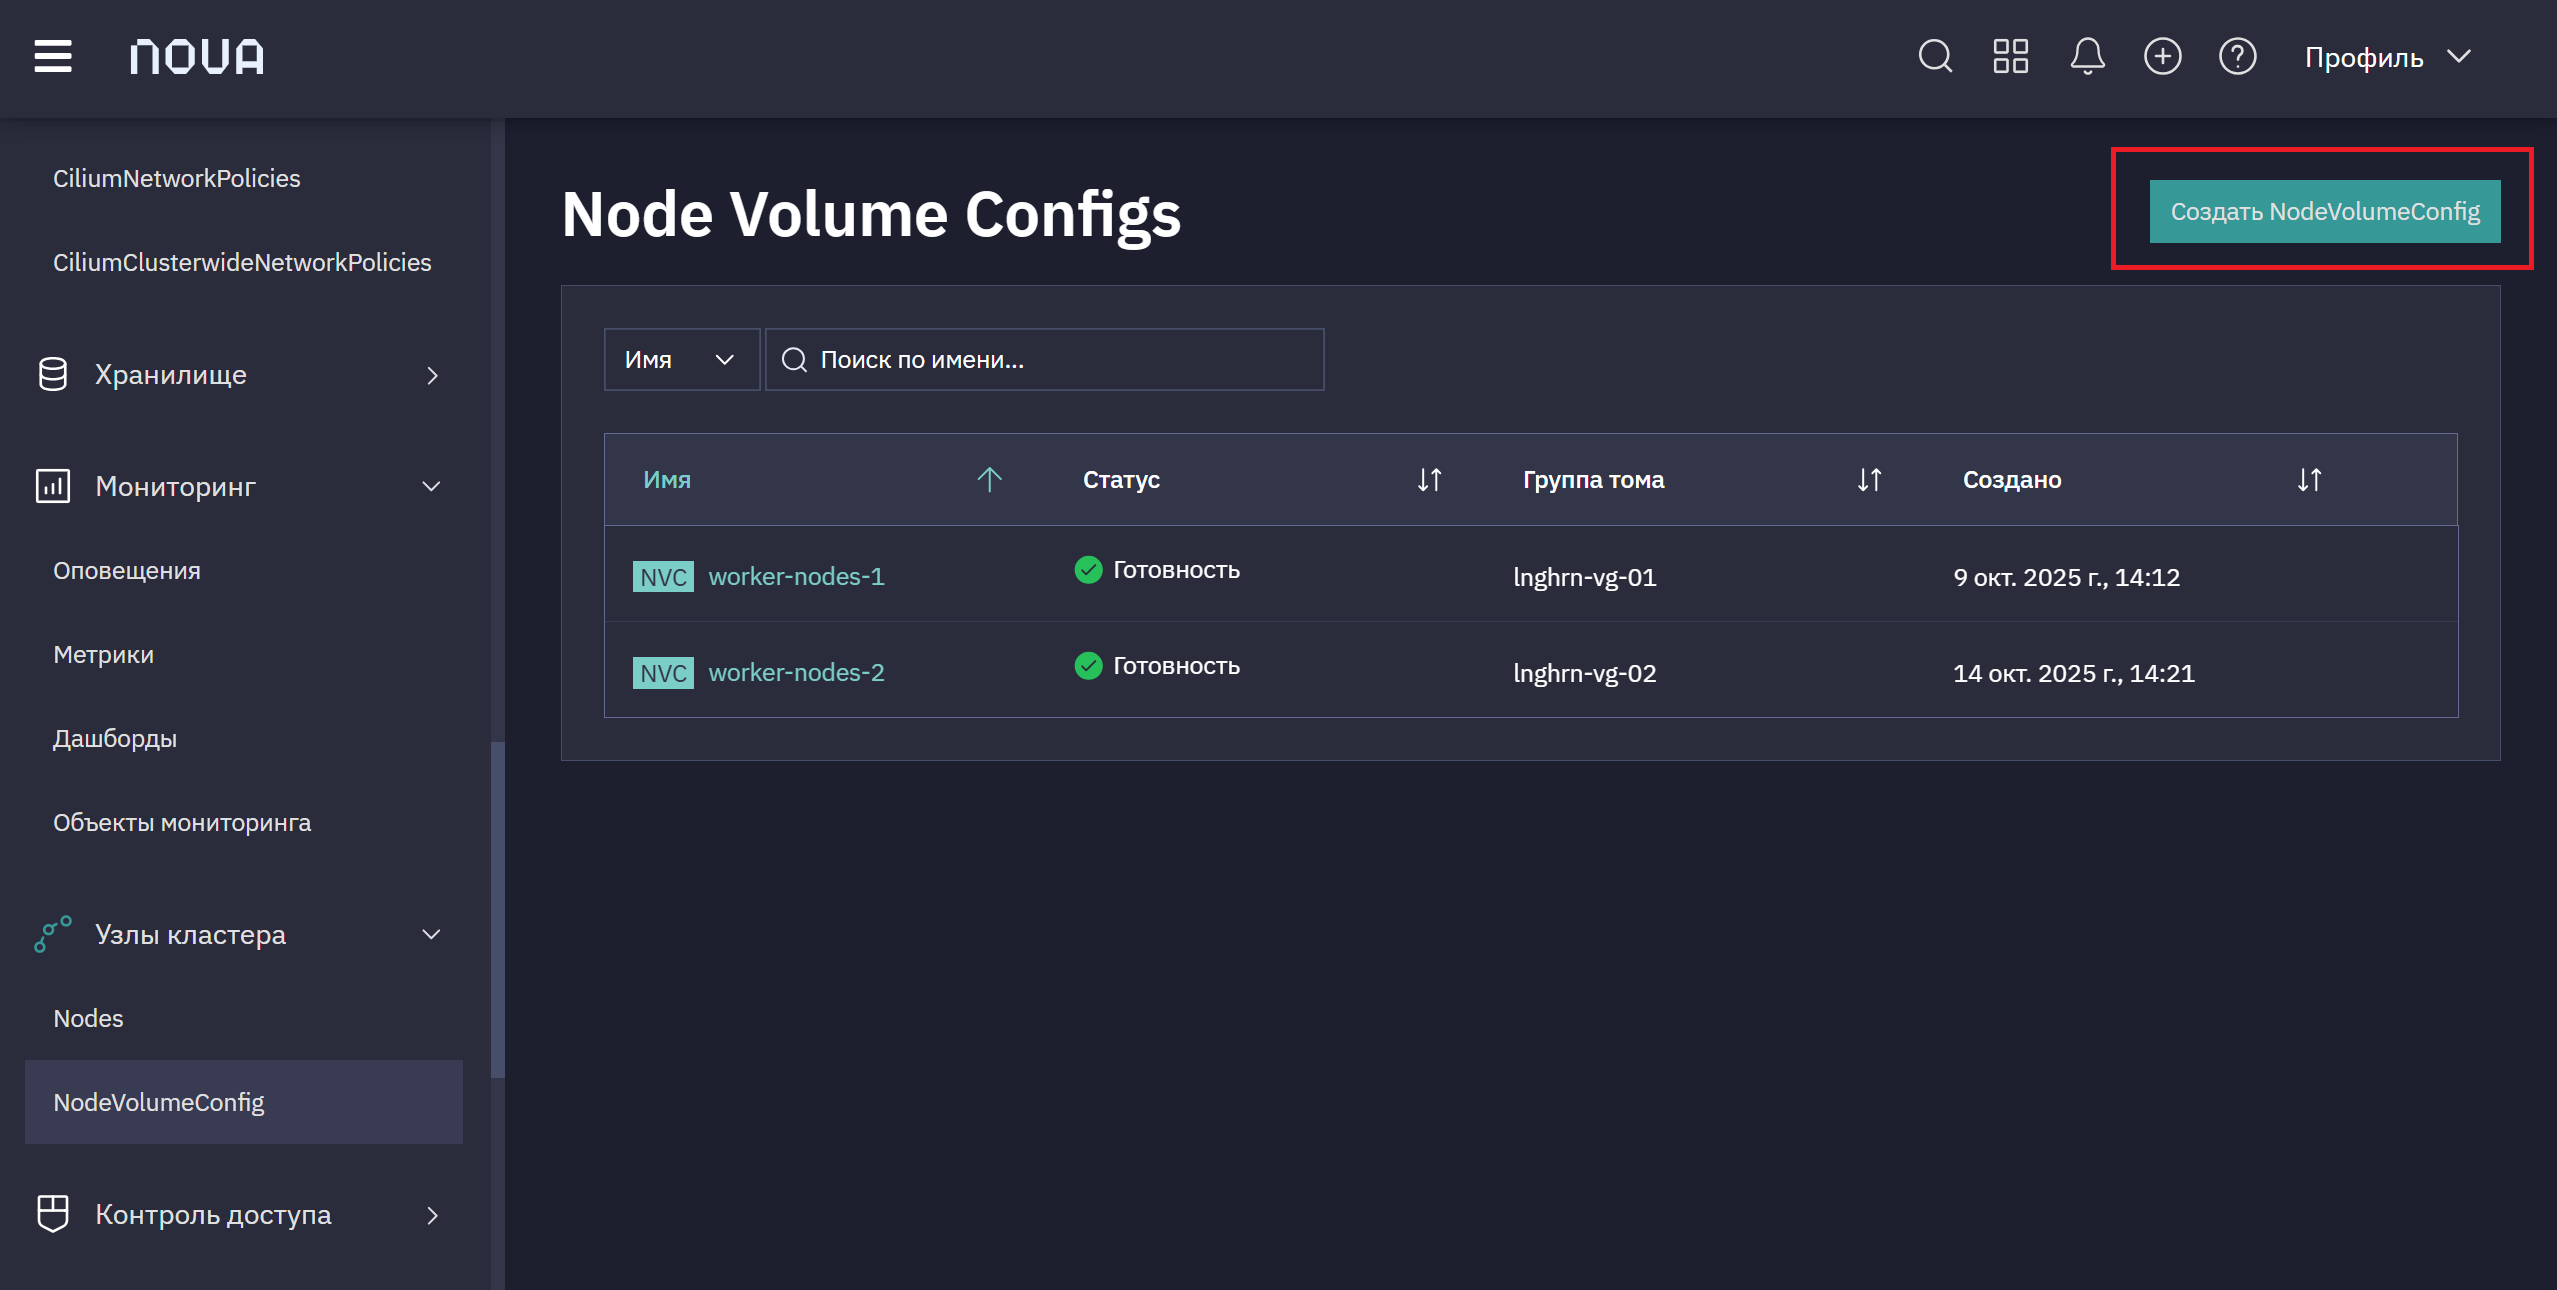Click the lnghrn-vg-02 volume group cell
The width and height of the screenshot is (2557, 1290).
(x=1584, y=673)
